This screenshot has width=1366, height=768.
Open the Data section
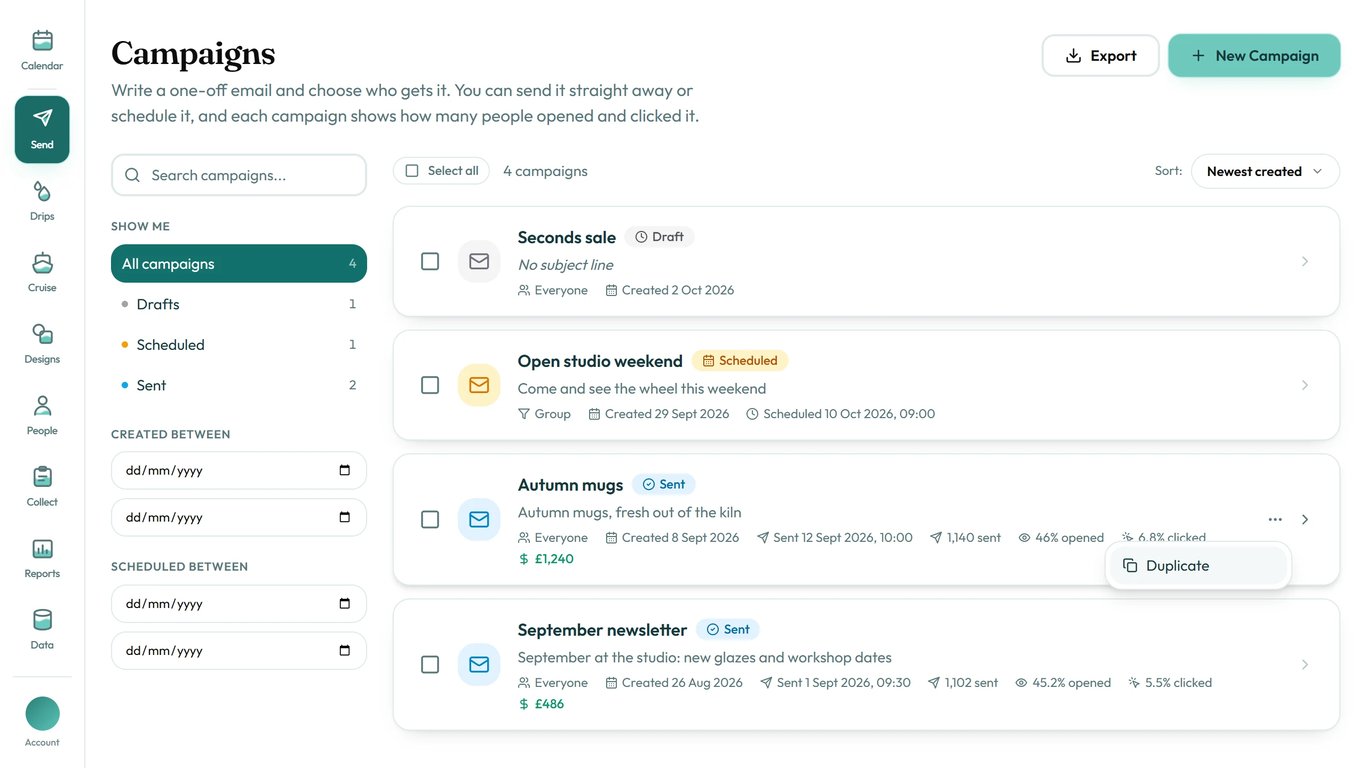(42, 630)
